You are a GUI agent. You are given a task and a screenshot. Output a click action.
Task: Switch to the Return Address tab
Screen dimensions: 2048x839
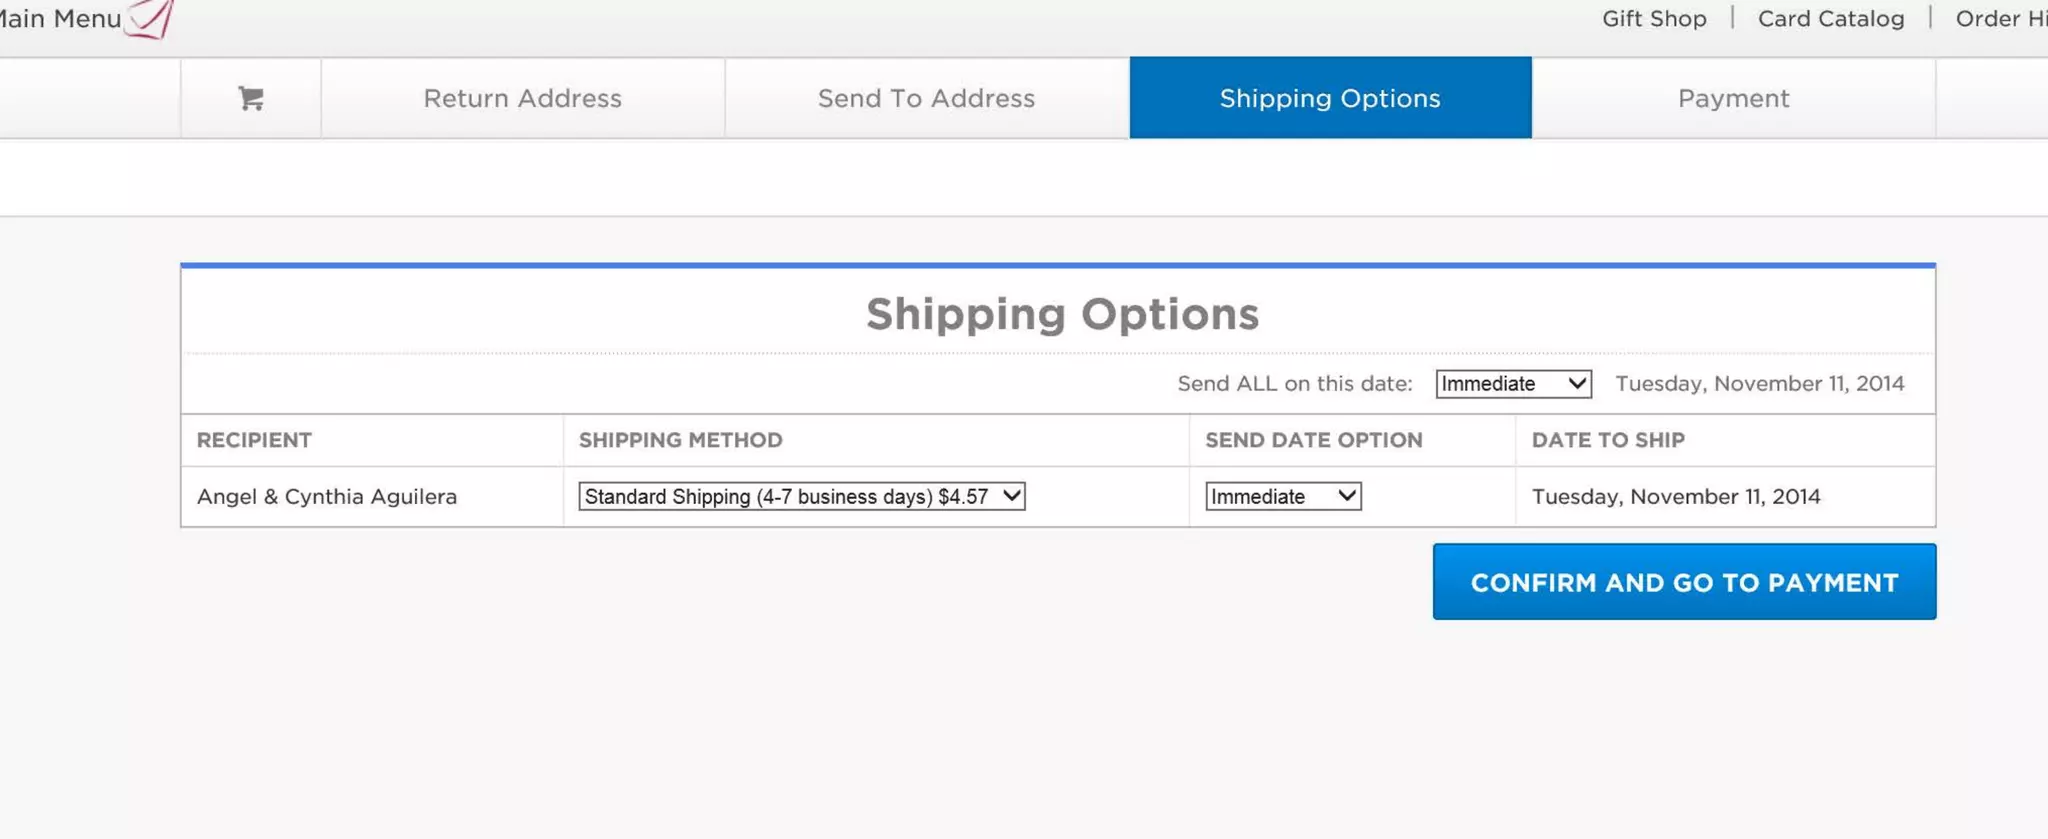(522, 98)
